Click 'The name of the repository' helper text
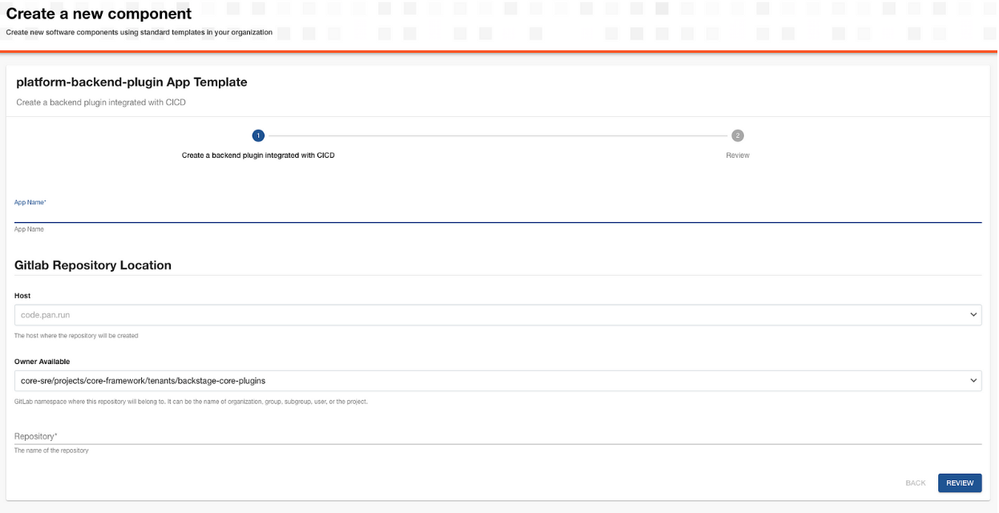 51,451
